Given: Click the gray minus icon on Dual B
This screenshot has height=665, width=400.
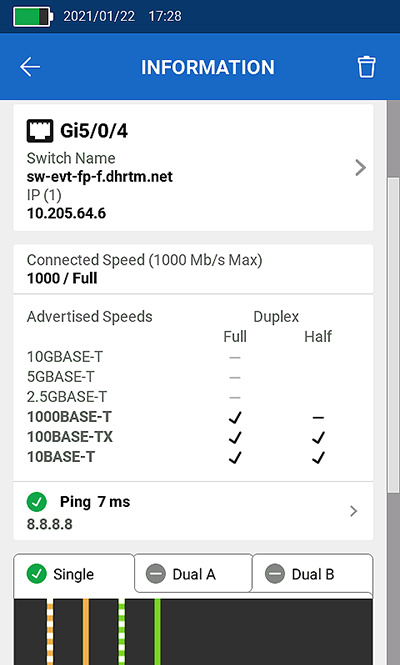Looking at the screenshot, I should (x=275, y=574).
